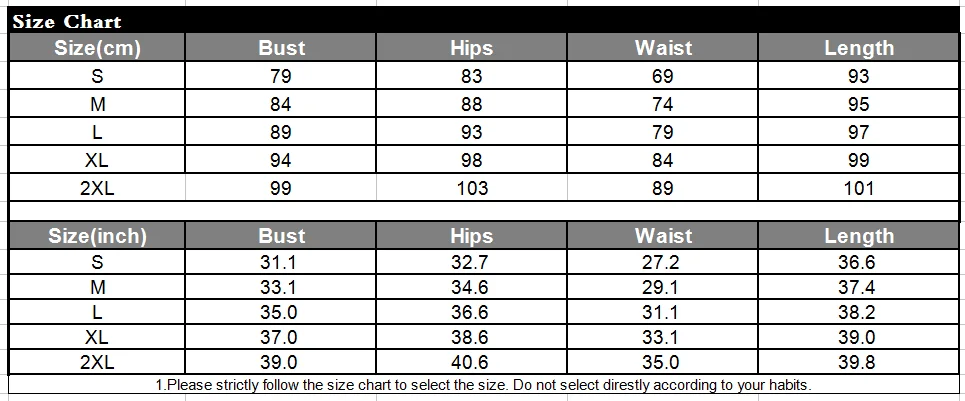Select the length cell showing 101
The height and width of the screenshot is (401, 965).
tap(859, 188)
